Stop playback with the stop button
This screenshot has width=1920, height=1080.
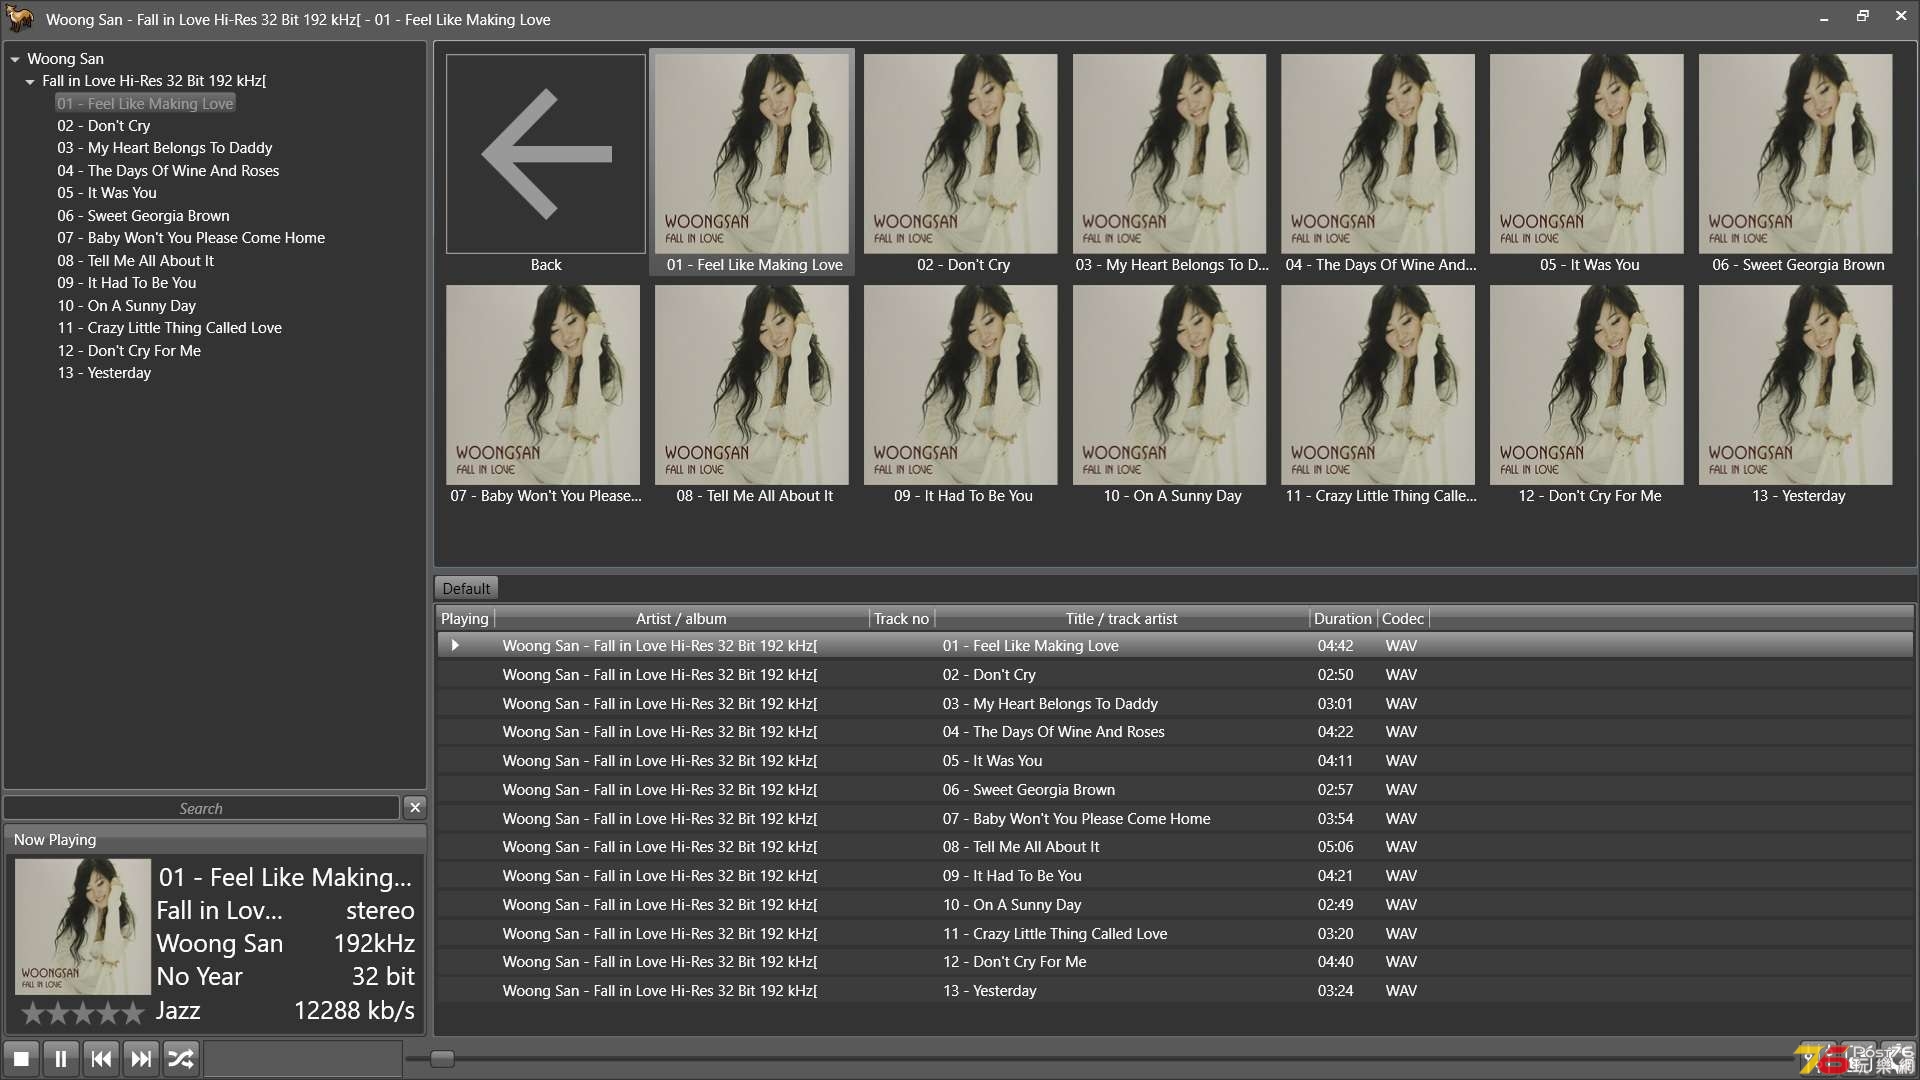click(21, 1058)
